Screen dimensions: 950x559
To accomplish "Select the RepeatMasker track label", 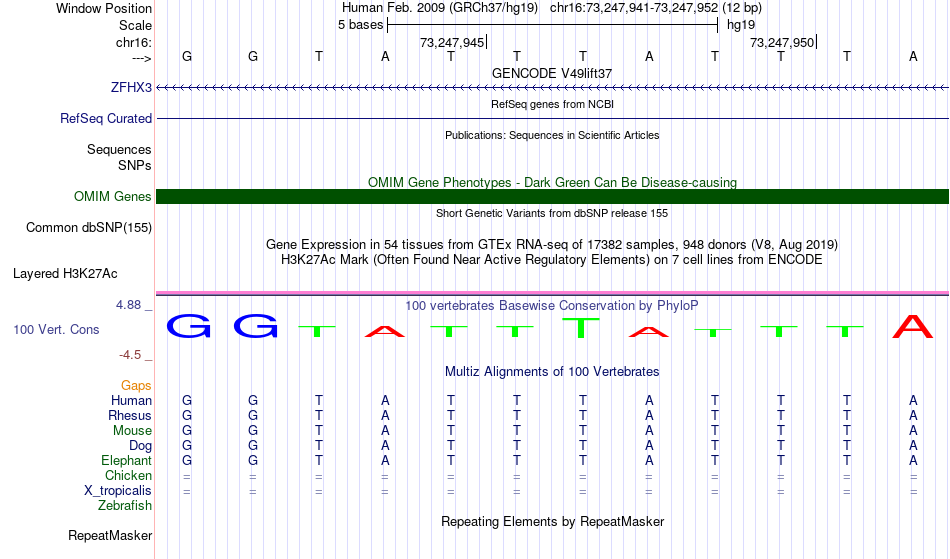I will 110,535.
